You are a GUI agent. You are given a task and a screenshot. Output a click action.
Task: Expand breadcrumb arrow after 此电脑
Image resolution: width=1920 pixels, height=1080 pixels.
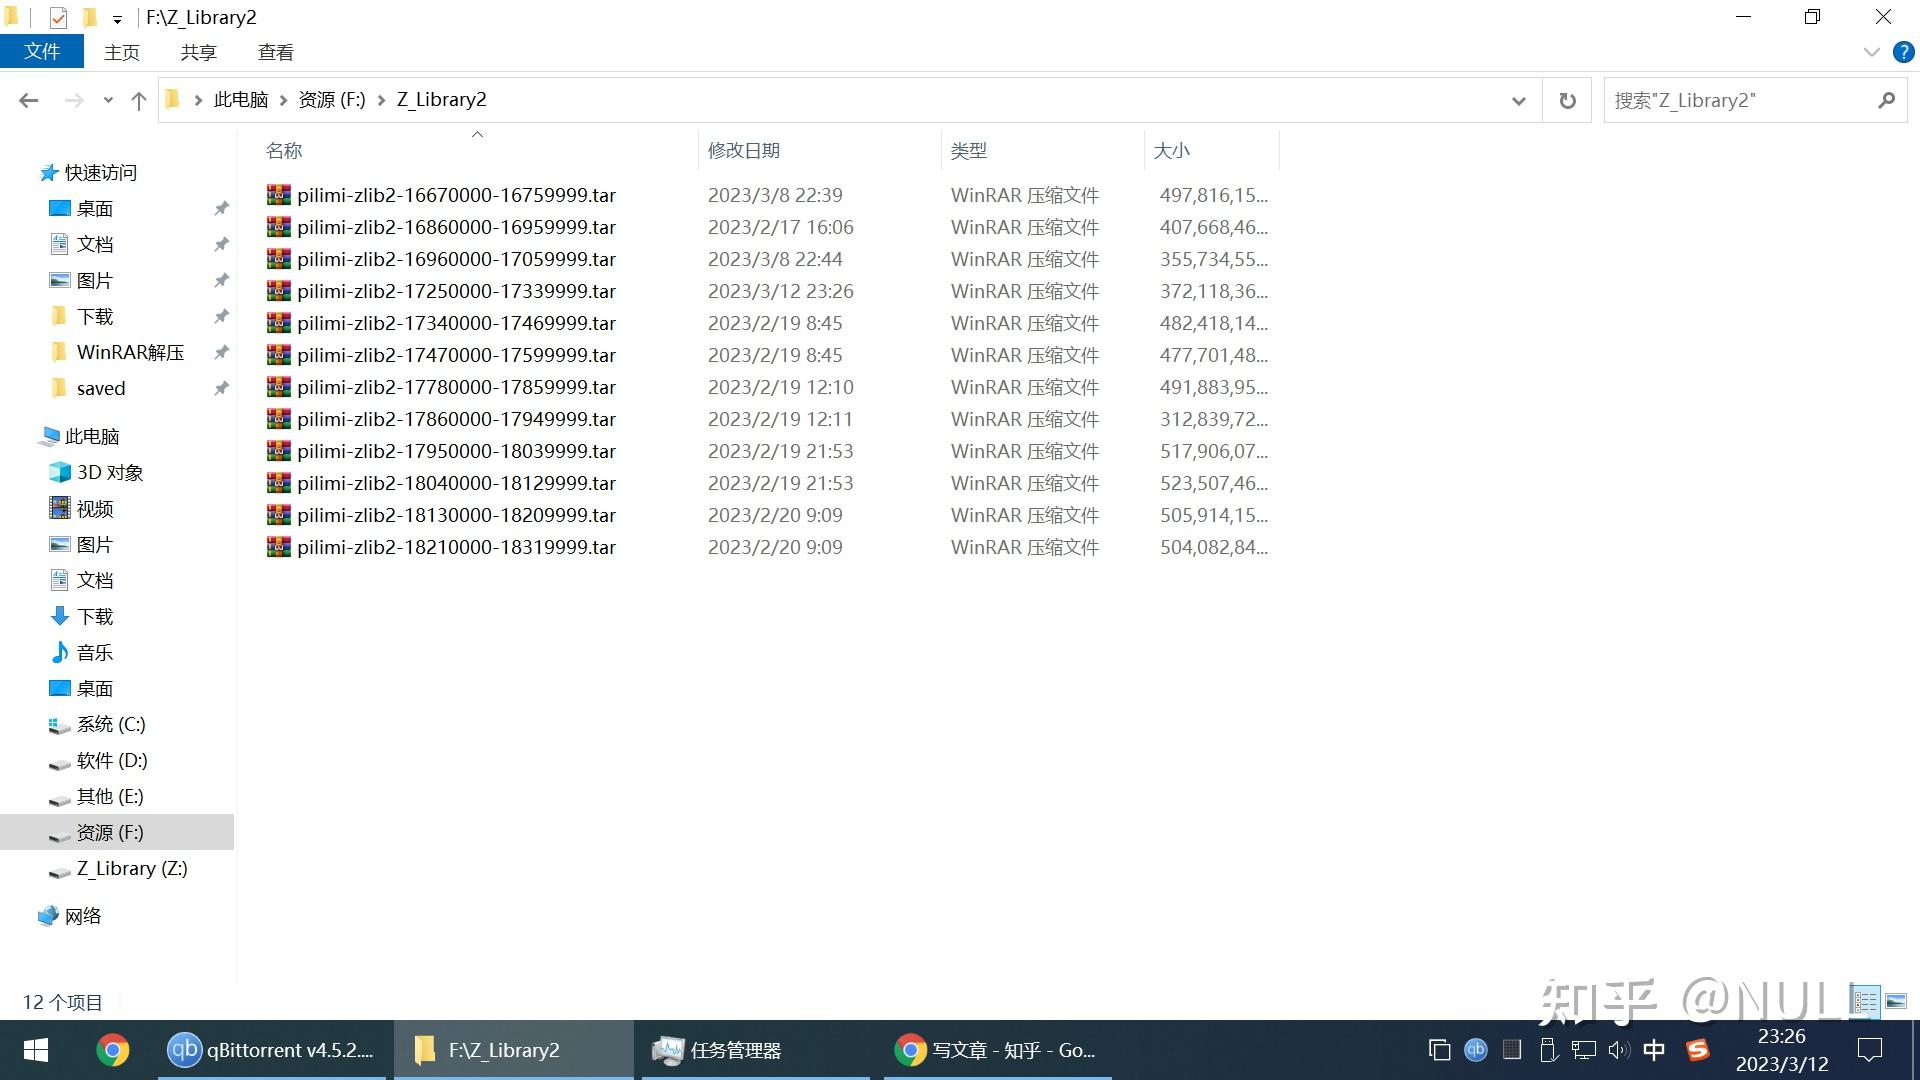click(x=284, y=100)
